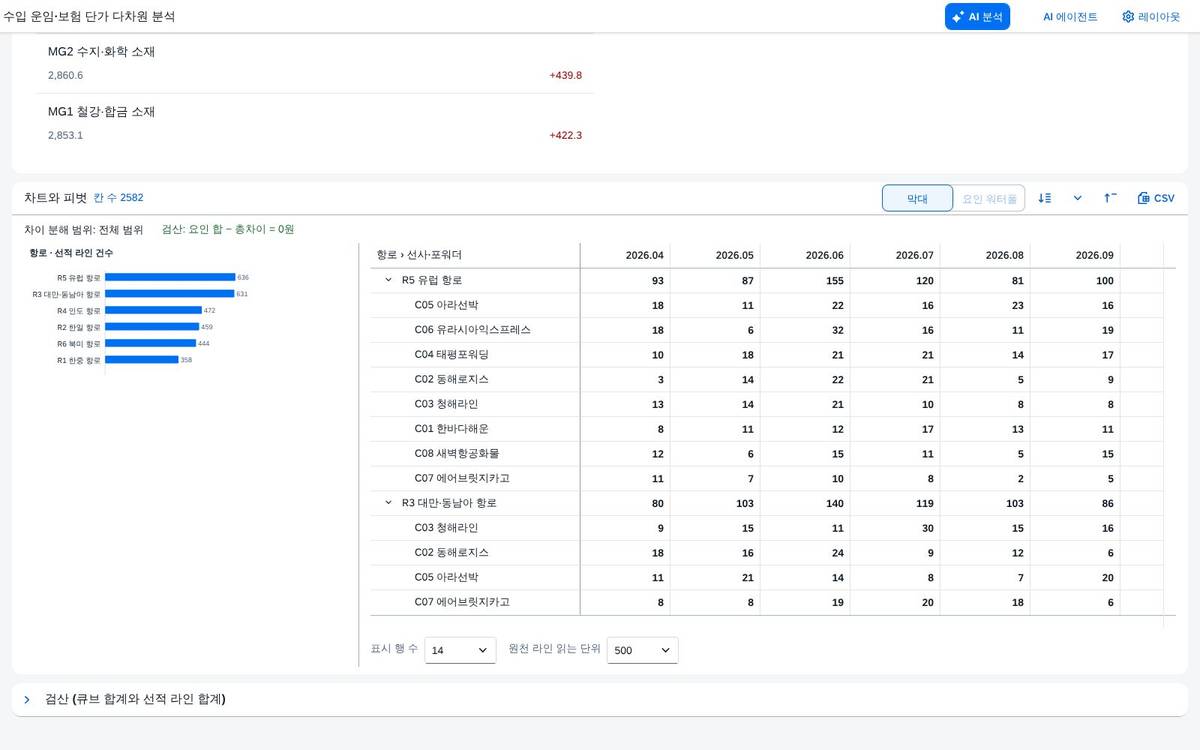Select the 2026.07 column header
Image resolution: width=1200 pixels, height=750 pixels.
click(895, 255)
